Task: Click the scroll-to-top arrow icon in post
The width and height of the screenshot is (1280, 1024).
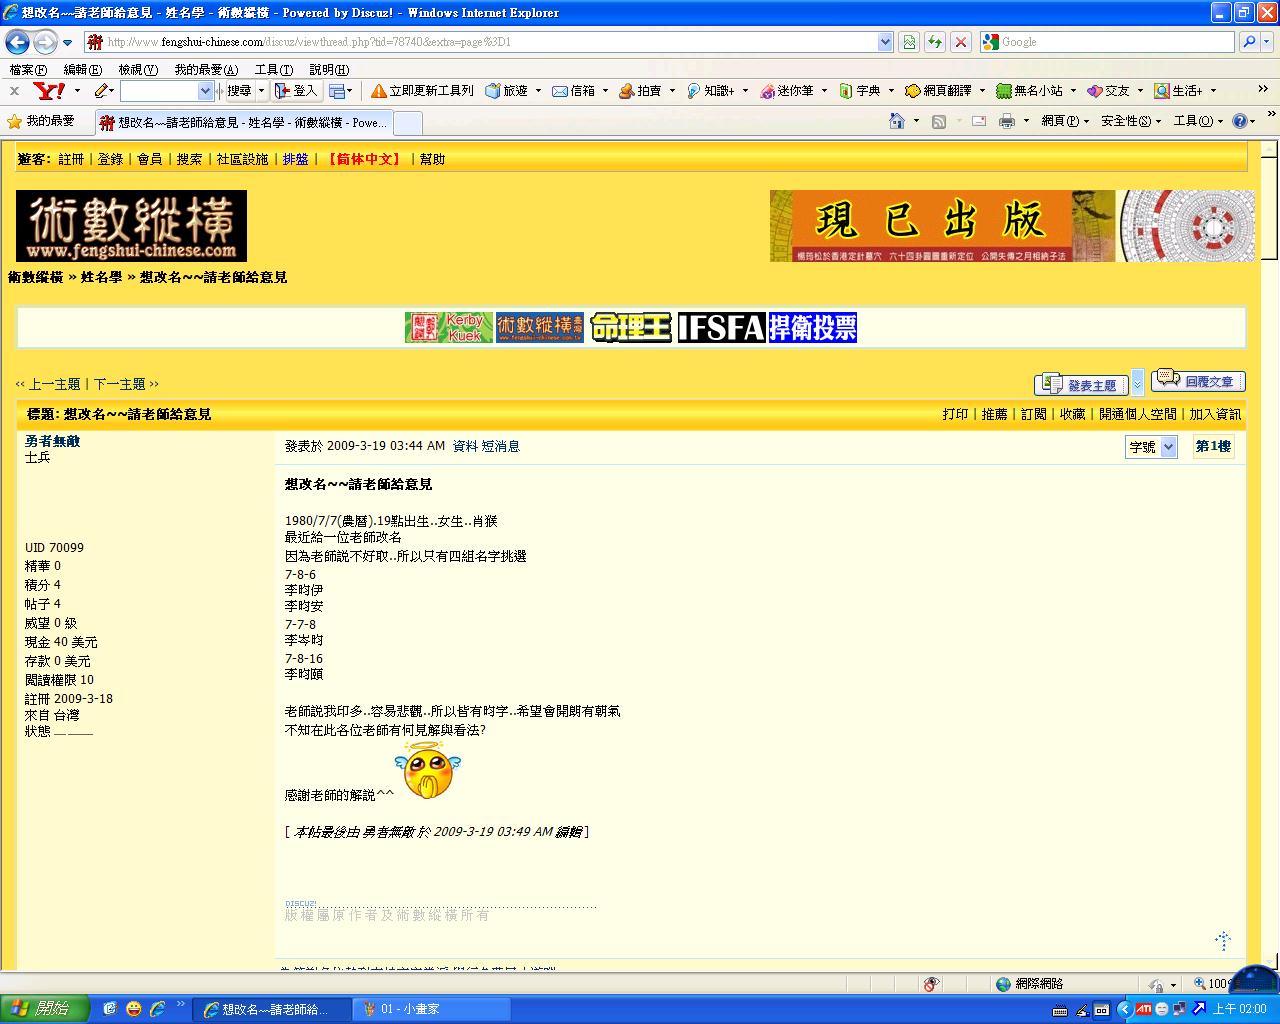Action: [x=1222, y=940]
